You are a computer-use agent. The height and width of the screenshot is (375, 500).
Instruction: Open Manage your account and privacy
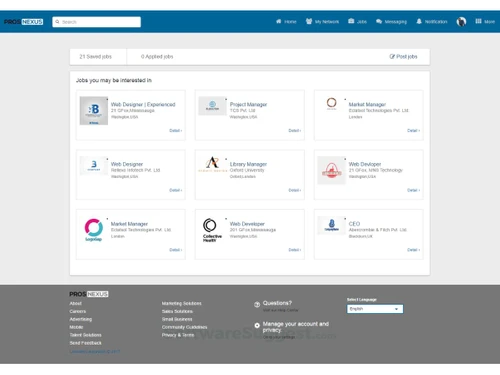click(296, 327)
